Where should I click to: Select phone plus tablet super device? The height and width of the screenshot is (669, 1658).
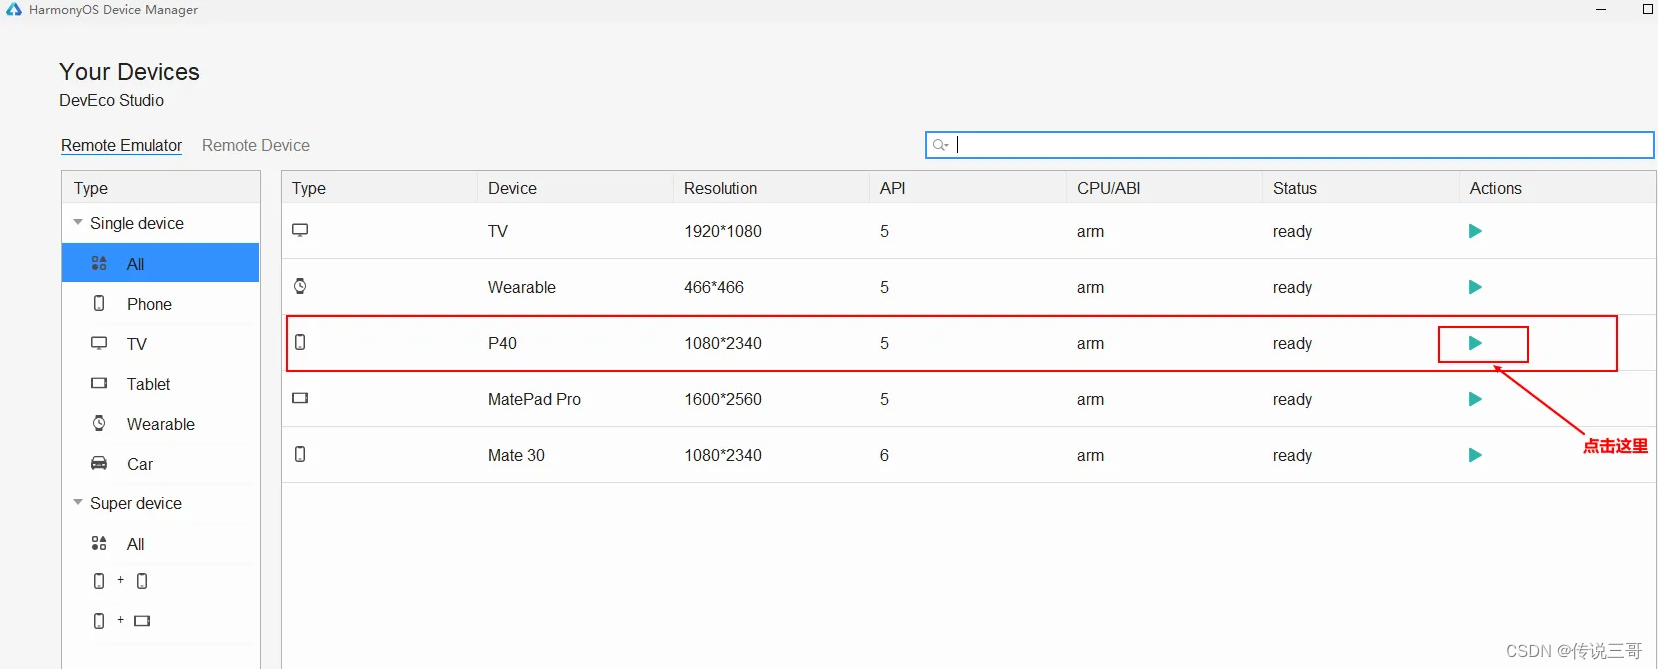tap(121, 621)
